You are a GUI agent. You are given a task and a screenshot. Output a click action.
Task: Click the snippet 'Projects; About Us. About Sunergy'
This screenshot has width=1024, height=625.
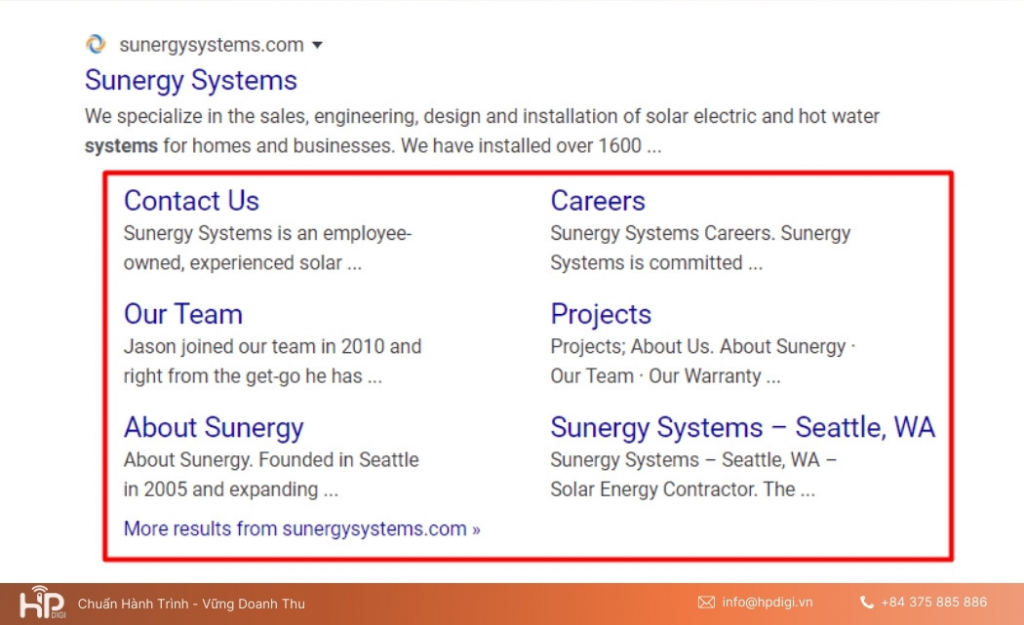click(x=703, y=361)
